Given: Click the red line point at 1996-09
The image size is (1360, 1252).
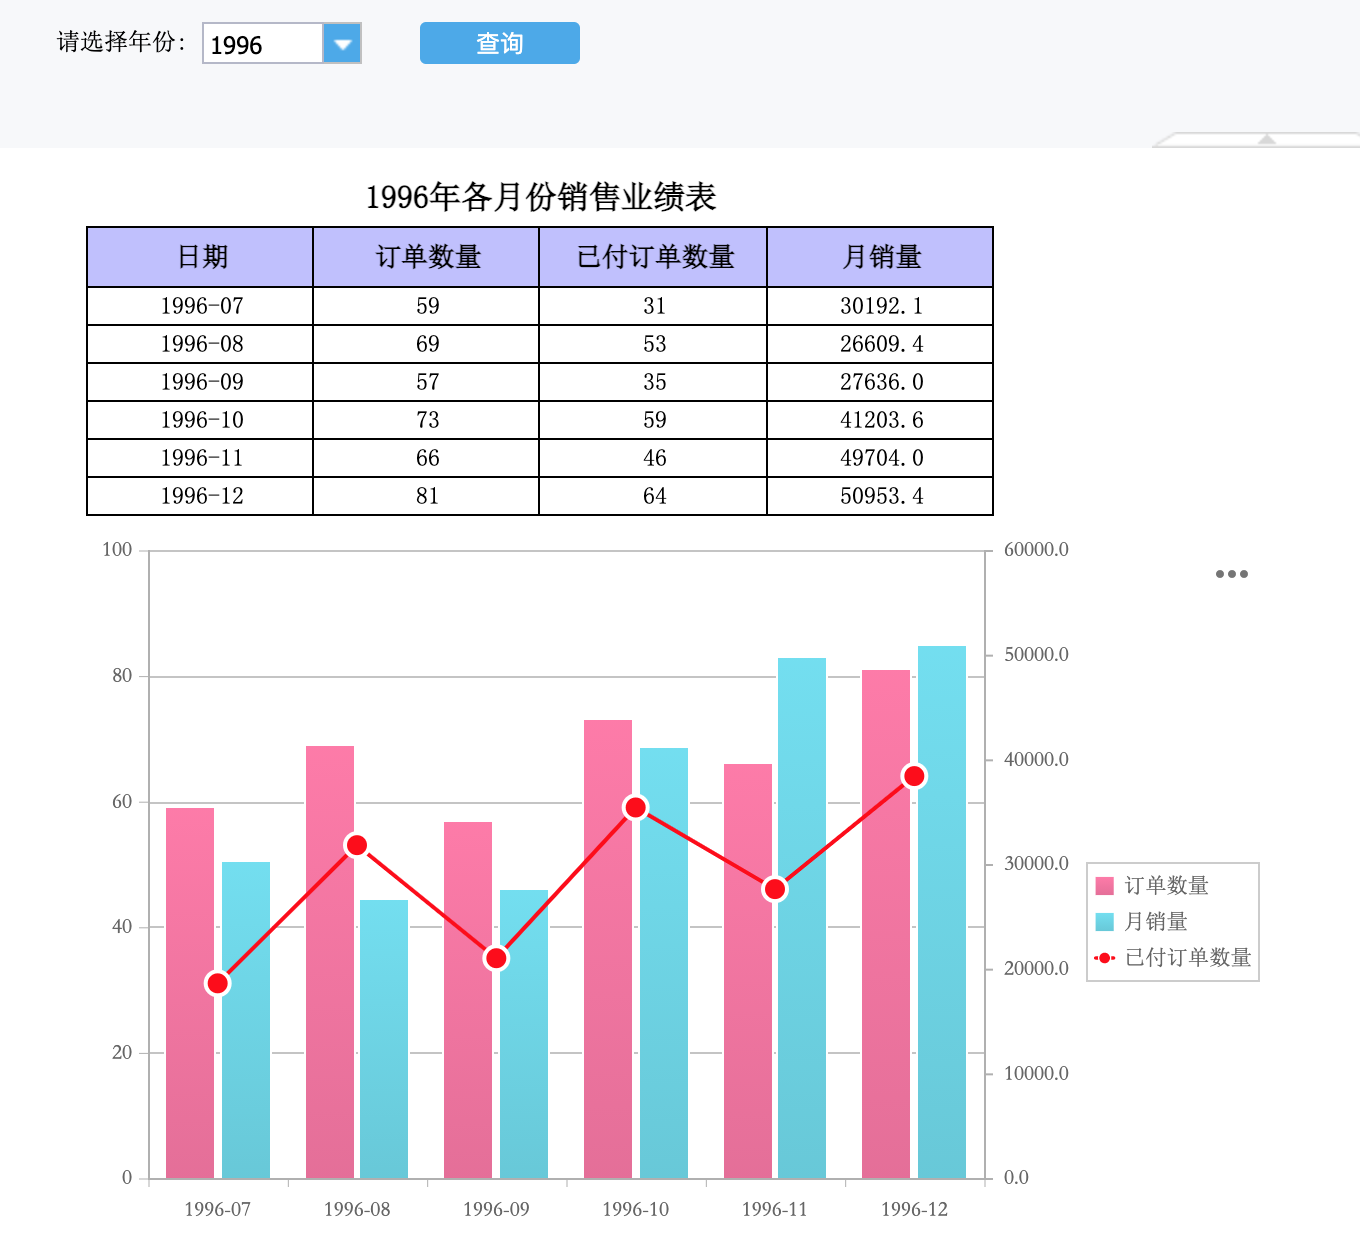Looking at the screenshot, I should point(496,958).
